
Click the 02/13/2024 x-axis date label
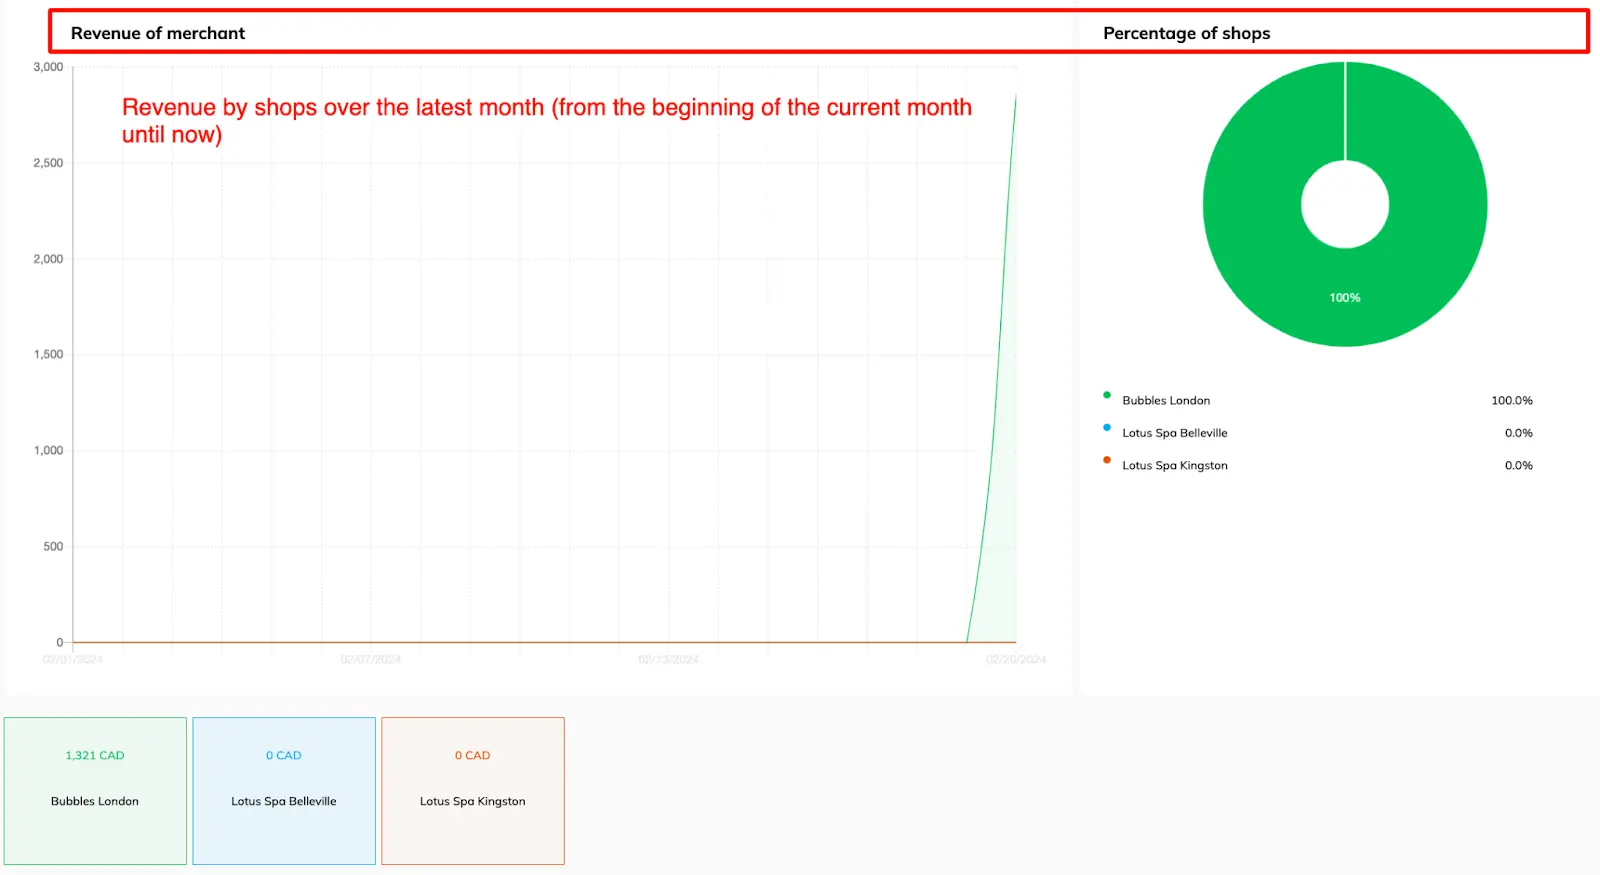tap(669, 660)
